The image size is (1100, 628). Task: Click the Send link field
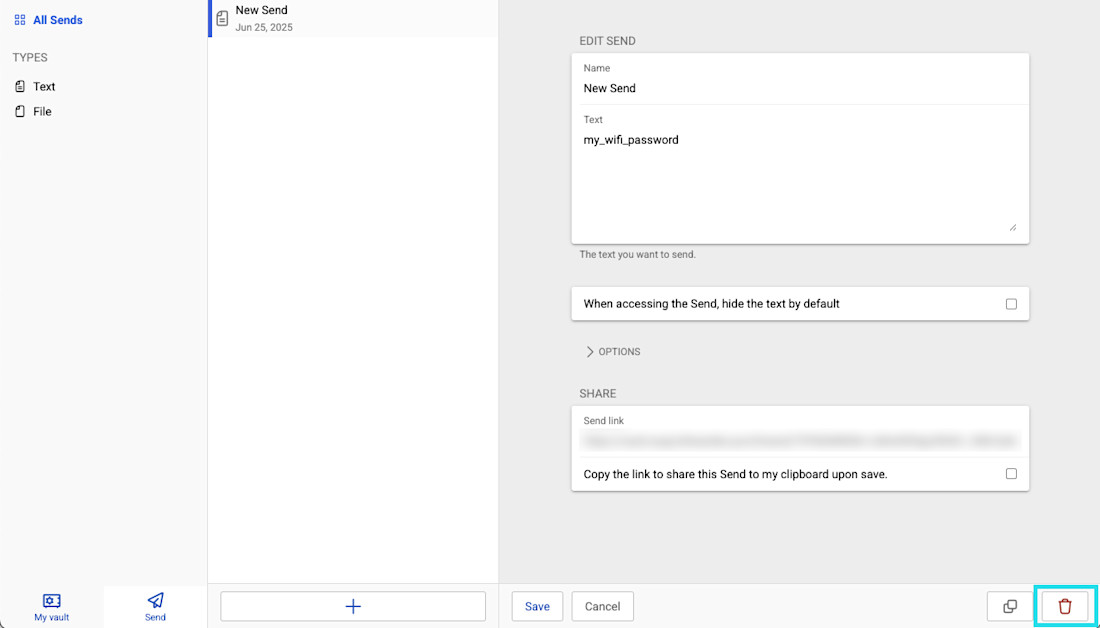(800, 440)
